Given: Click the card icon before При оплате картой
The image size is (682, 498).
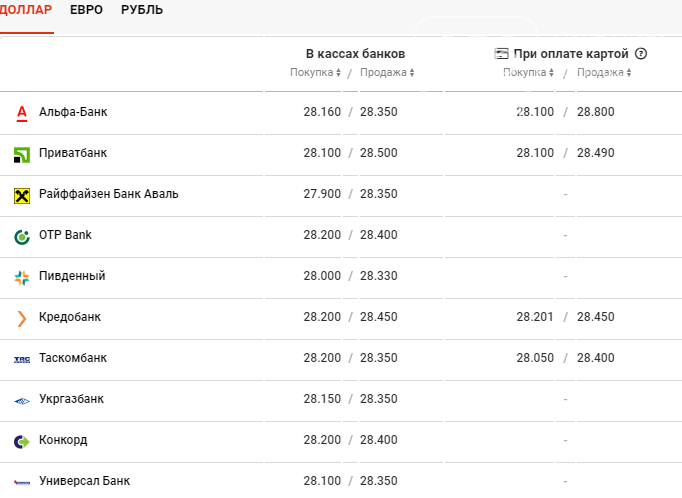Looking at the screenshot, I should (x=501, y=53).
